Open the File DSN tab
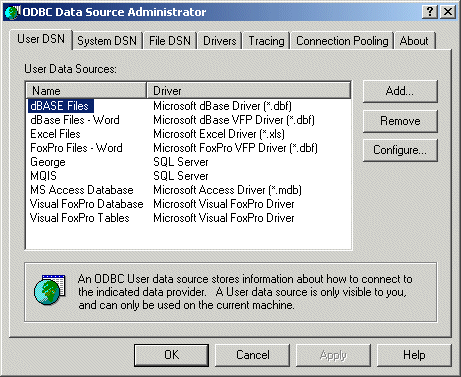This screenshot has height=377, width=461. pyautogui.click(x=170, y=41)
